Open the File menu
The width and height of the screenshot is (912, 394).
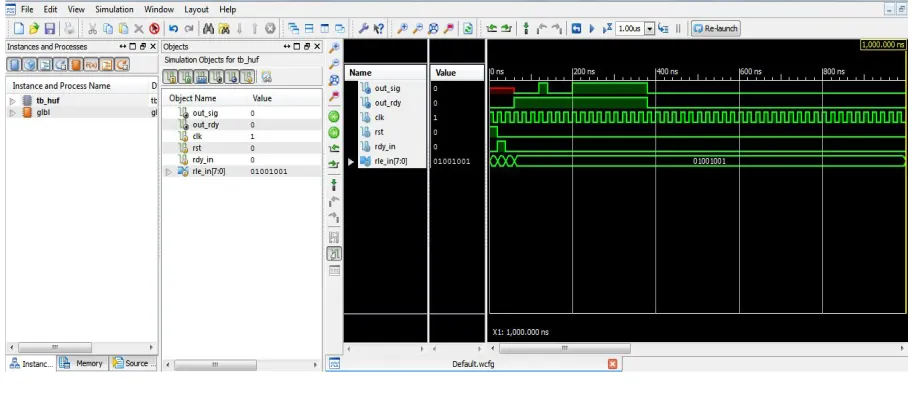point(27,9)
